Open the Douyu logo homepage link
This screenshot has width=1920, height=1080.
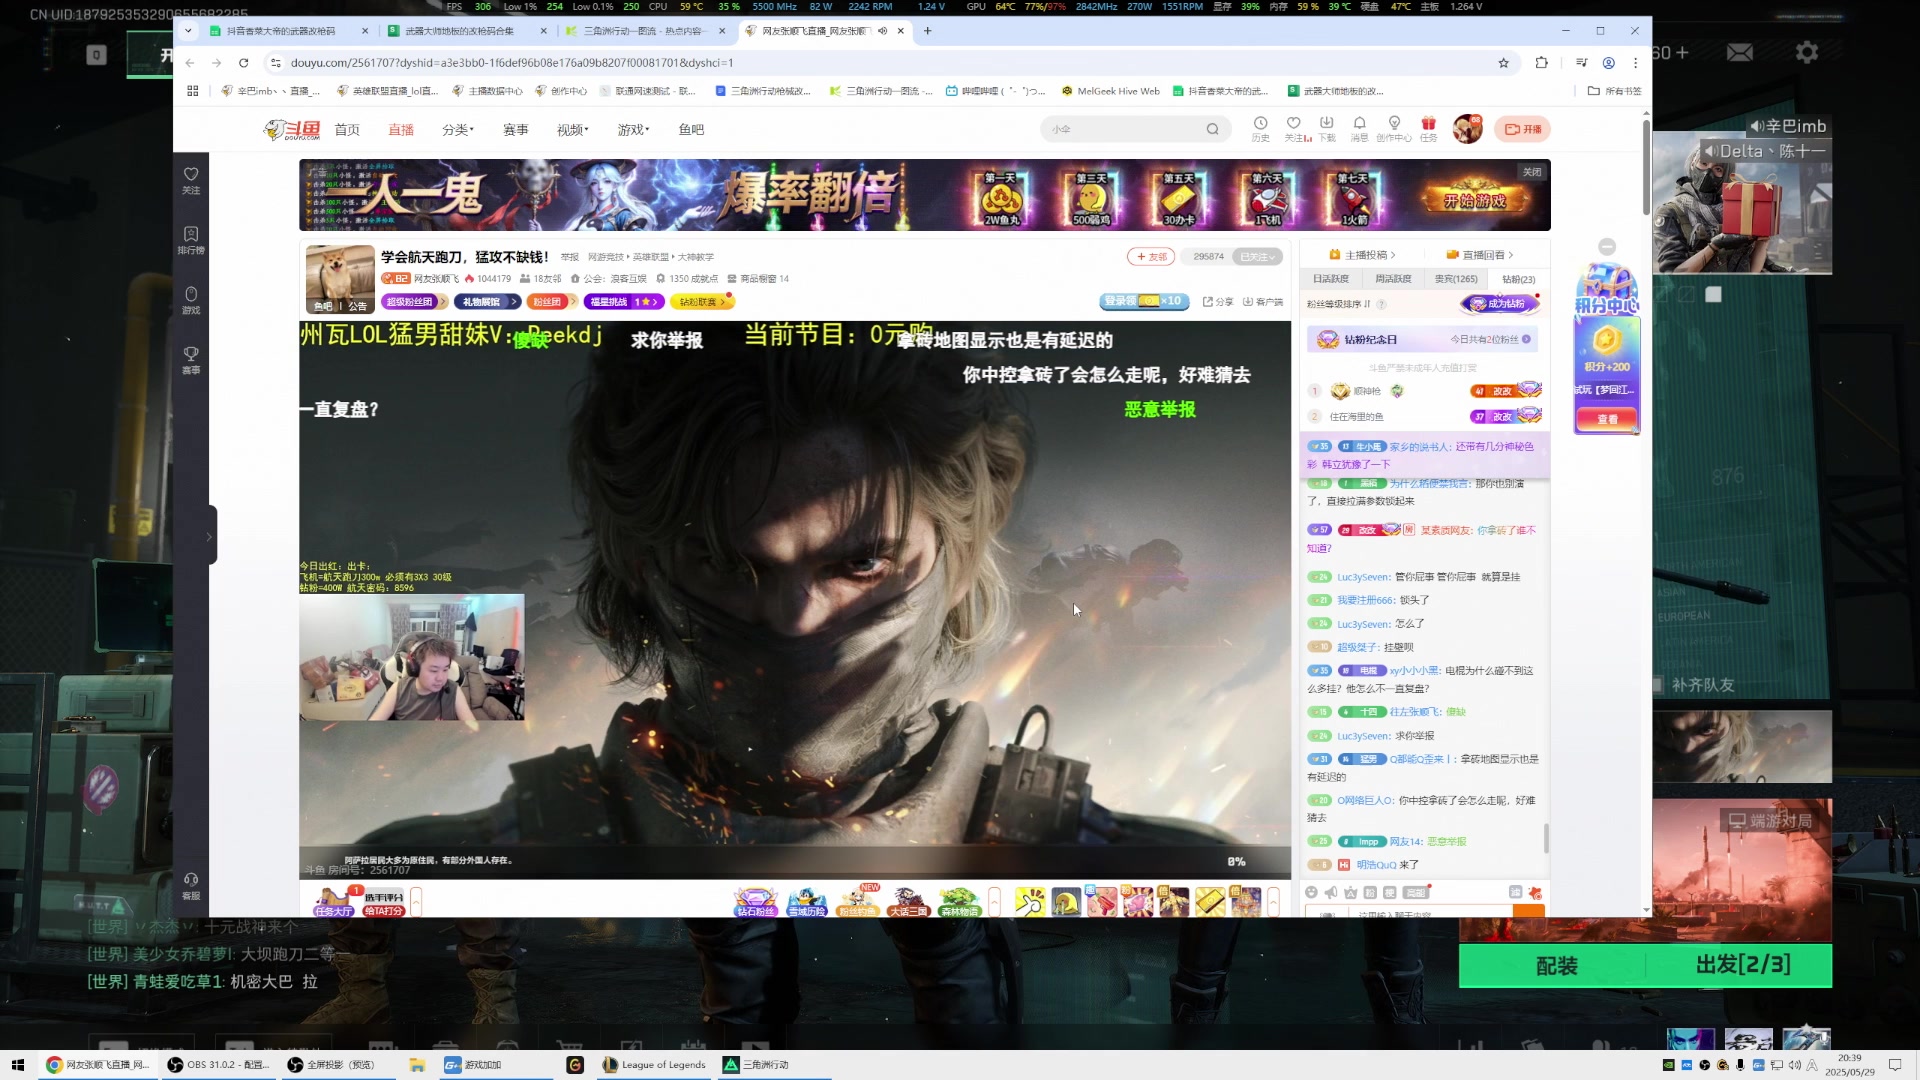(x=291, y=129)
